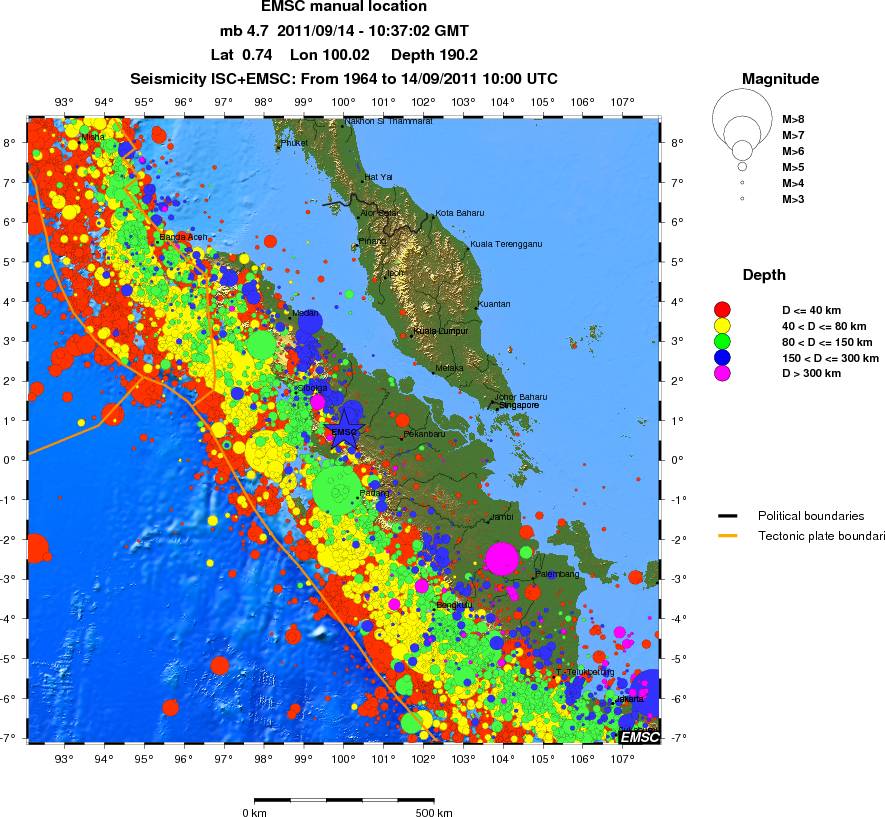The width and height of the screenshot is (885, 817).
Task: Click the 'Bengkulu' city label
Action: [x=454, y=605]
